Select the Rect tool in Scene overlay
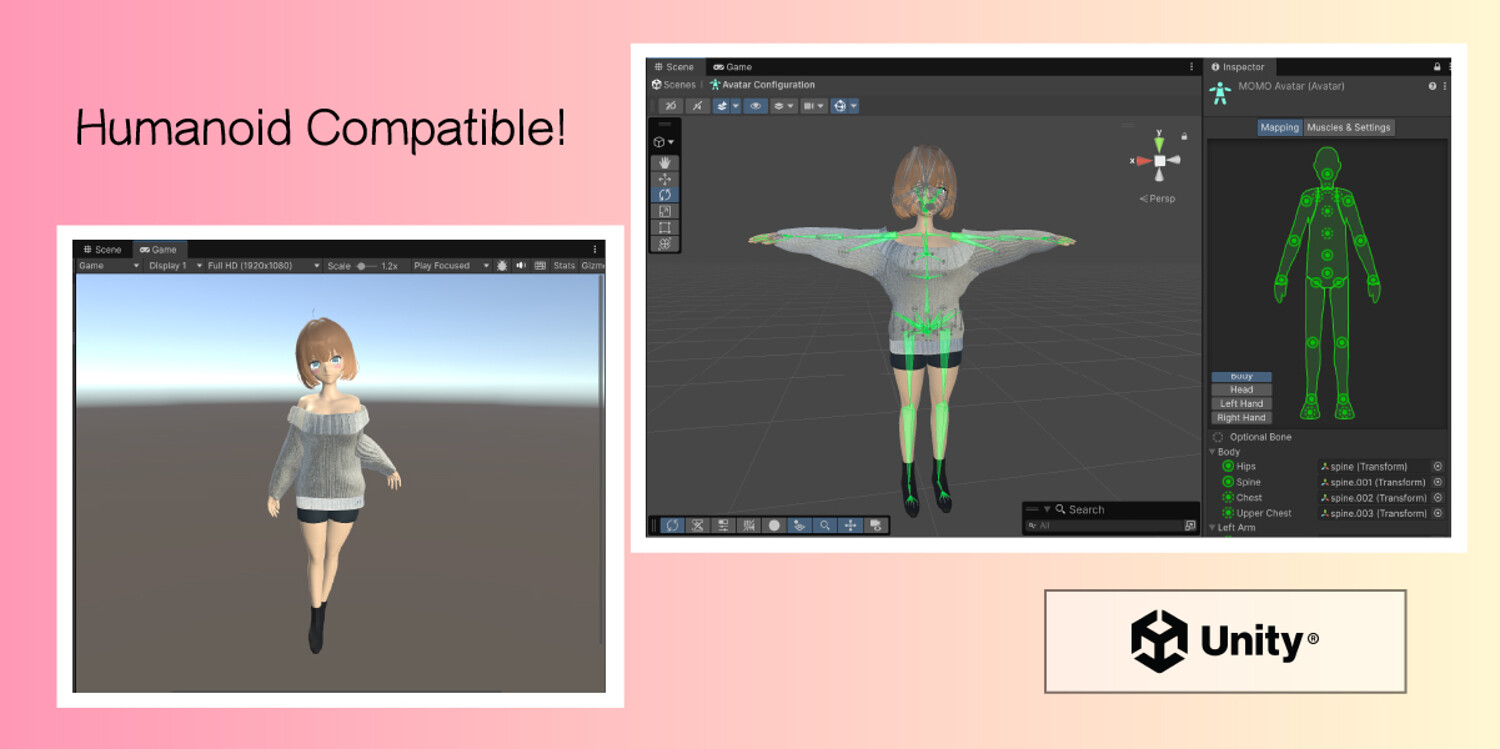 (x=665, y=227)
